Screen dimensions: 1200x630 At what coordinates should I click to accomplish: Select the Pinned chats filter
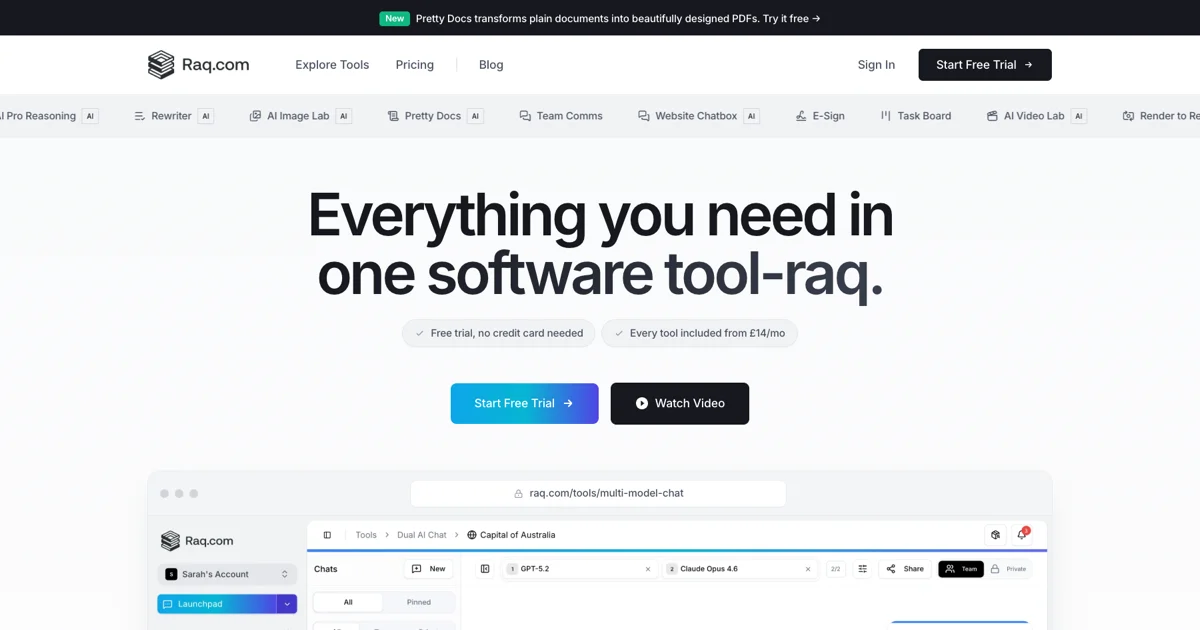coord(419,602)
